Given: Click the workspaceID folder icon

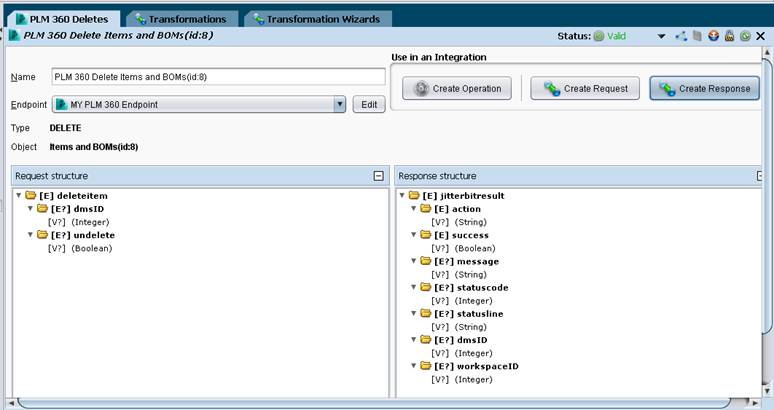Looking at the screenshot, I should [x=426, y=366].
